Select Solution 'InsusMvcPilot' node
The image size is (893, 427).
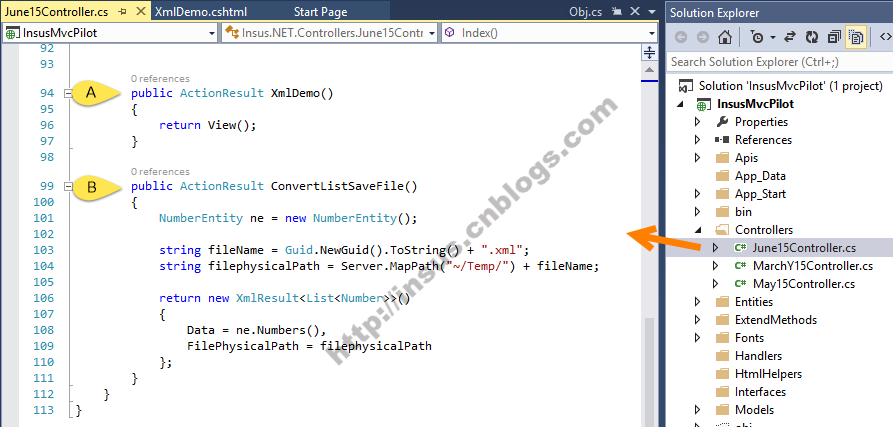(x=790, y=86)
